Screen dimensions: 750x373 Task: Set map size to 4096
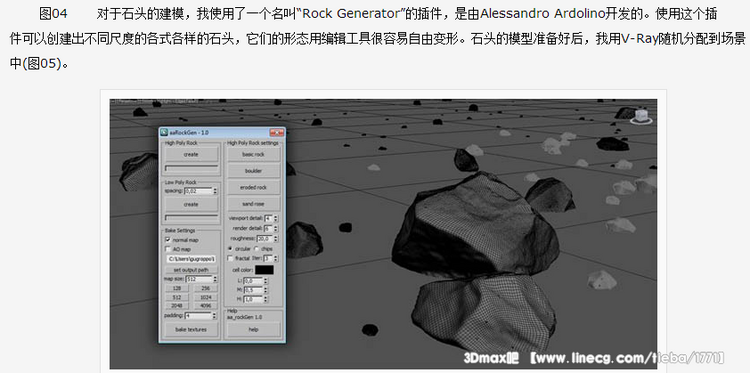[206, 306]
